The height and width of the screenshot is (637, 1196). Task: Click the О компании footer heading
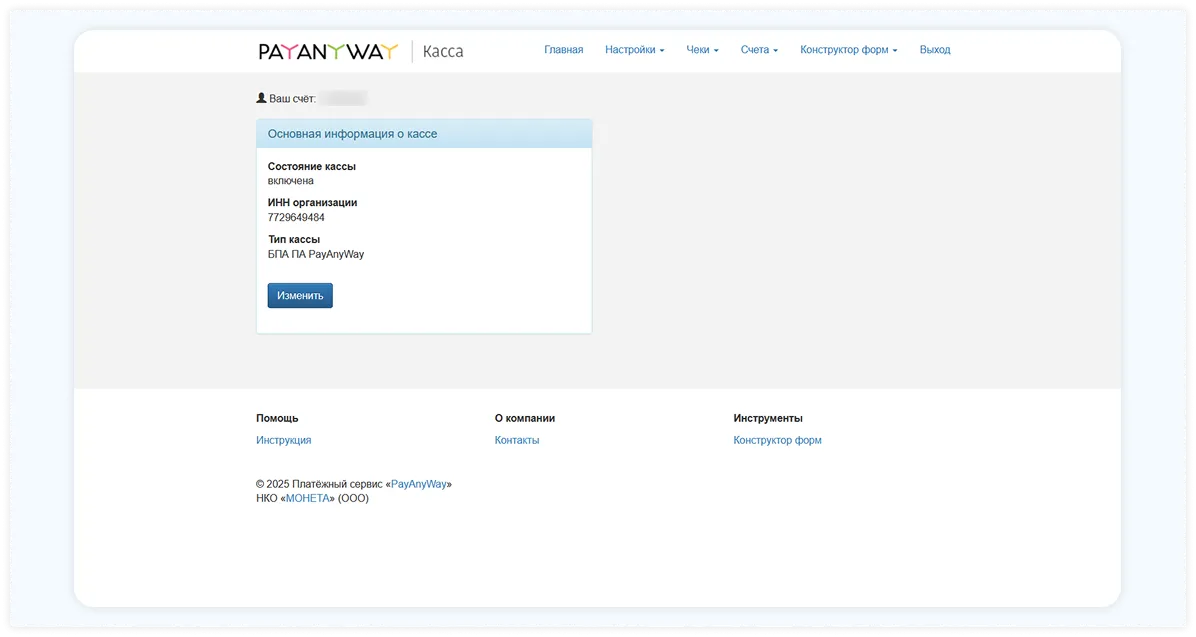(x=525, y=418)
